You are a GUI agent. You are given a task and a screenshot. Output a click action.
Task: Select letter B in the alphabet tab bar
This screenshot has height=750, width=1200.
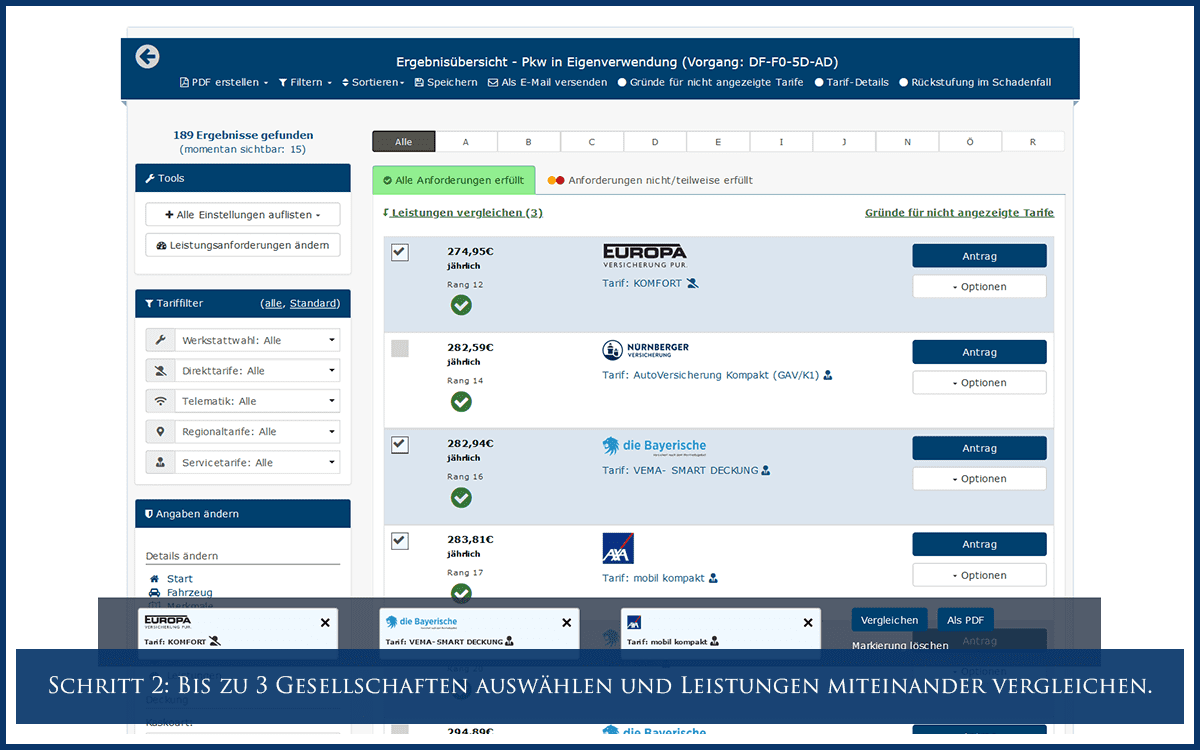[x=529, y=141]
